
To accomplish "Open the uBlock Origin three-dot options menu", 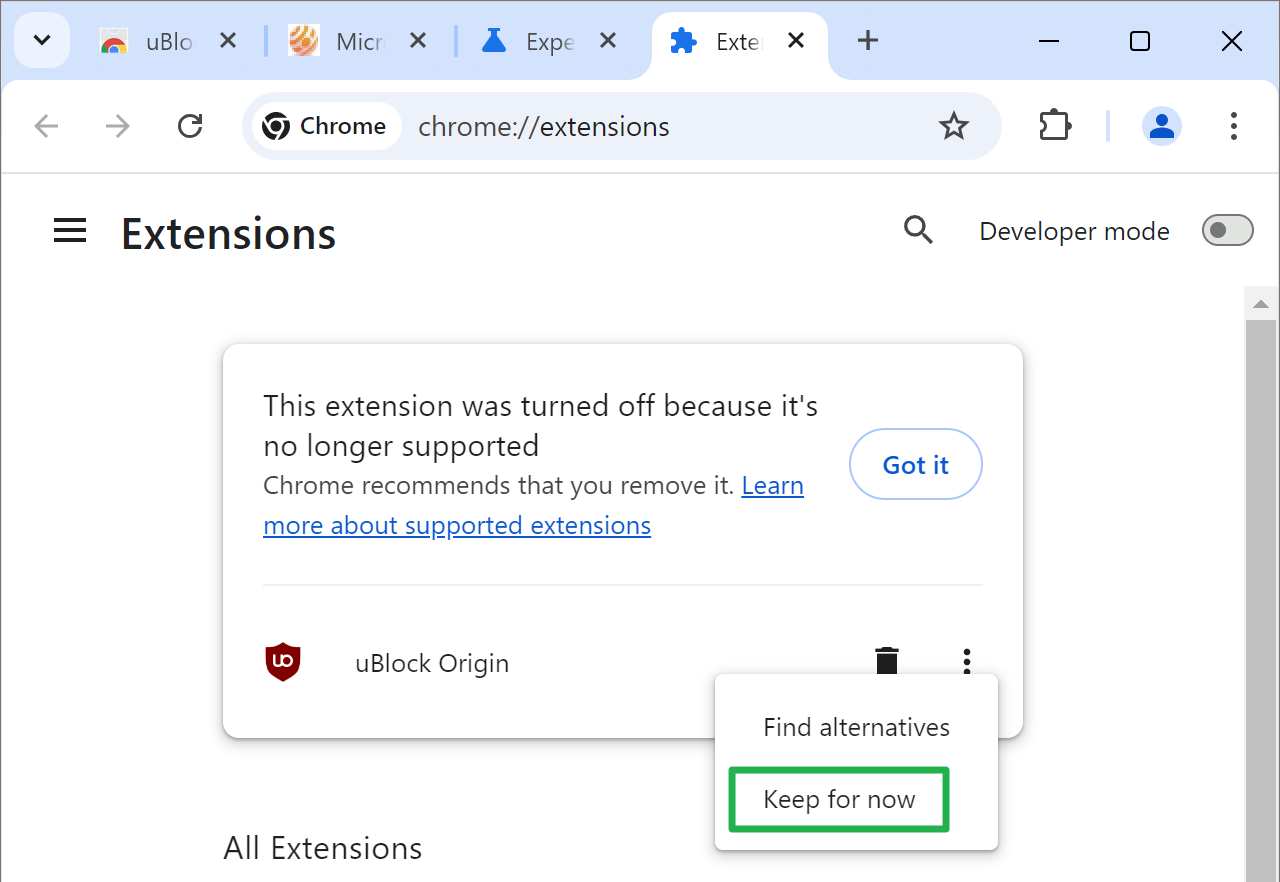I will (x=966, y=661).
